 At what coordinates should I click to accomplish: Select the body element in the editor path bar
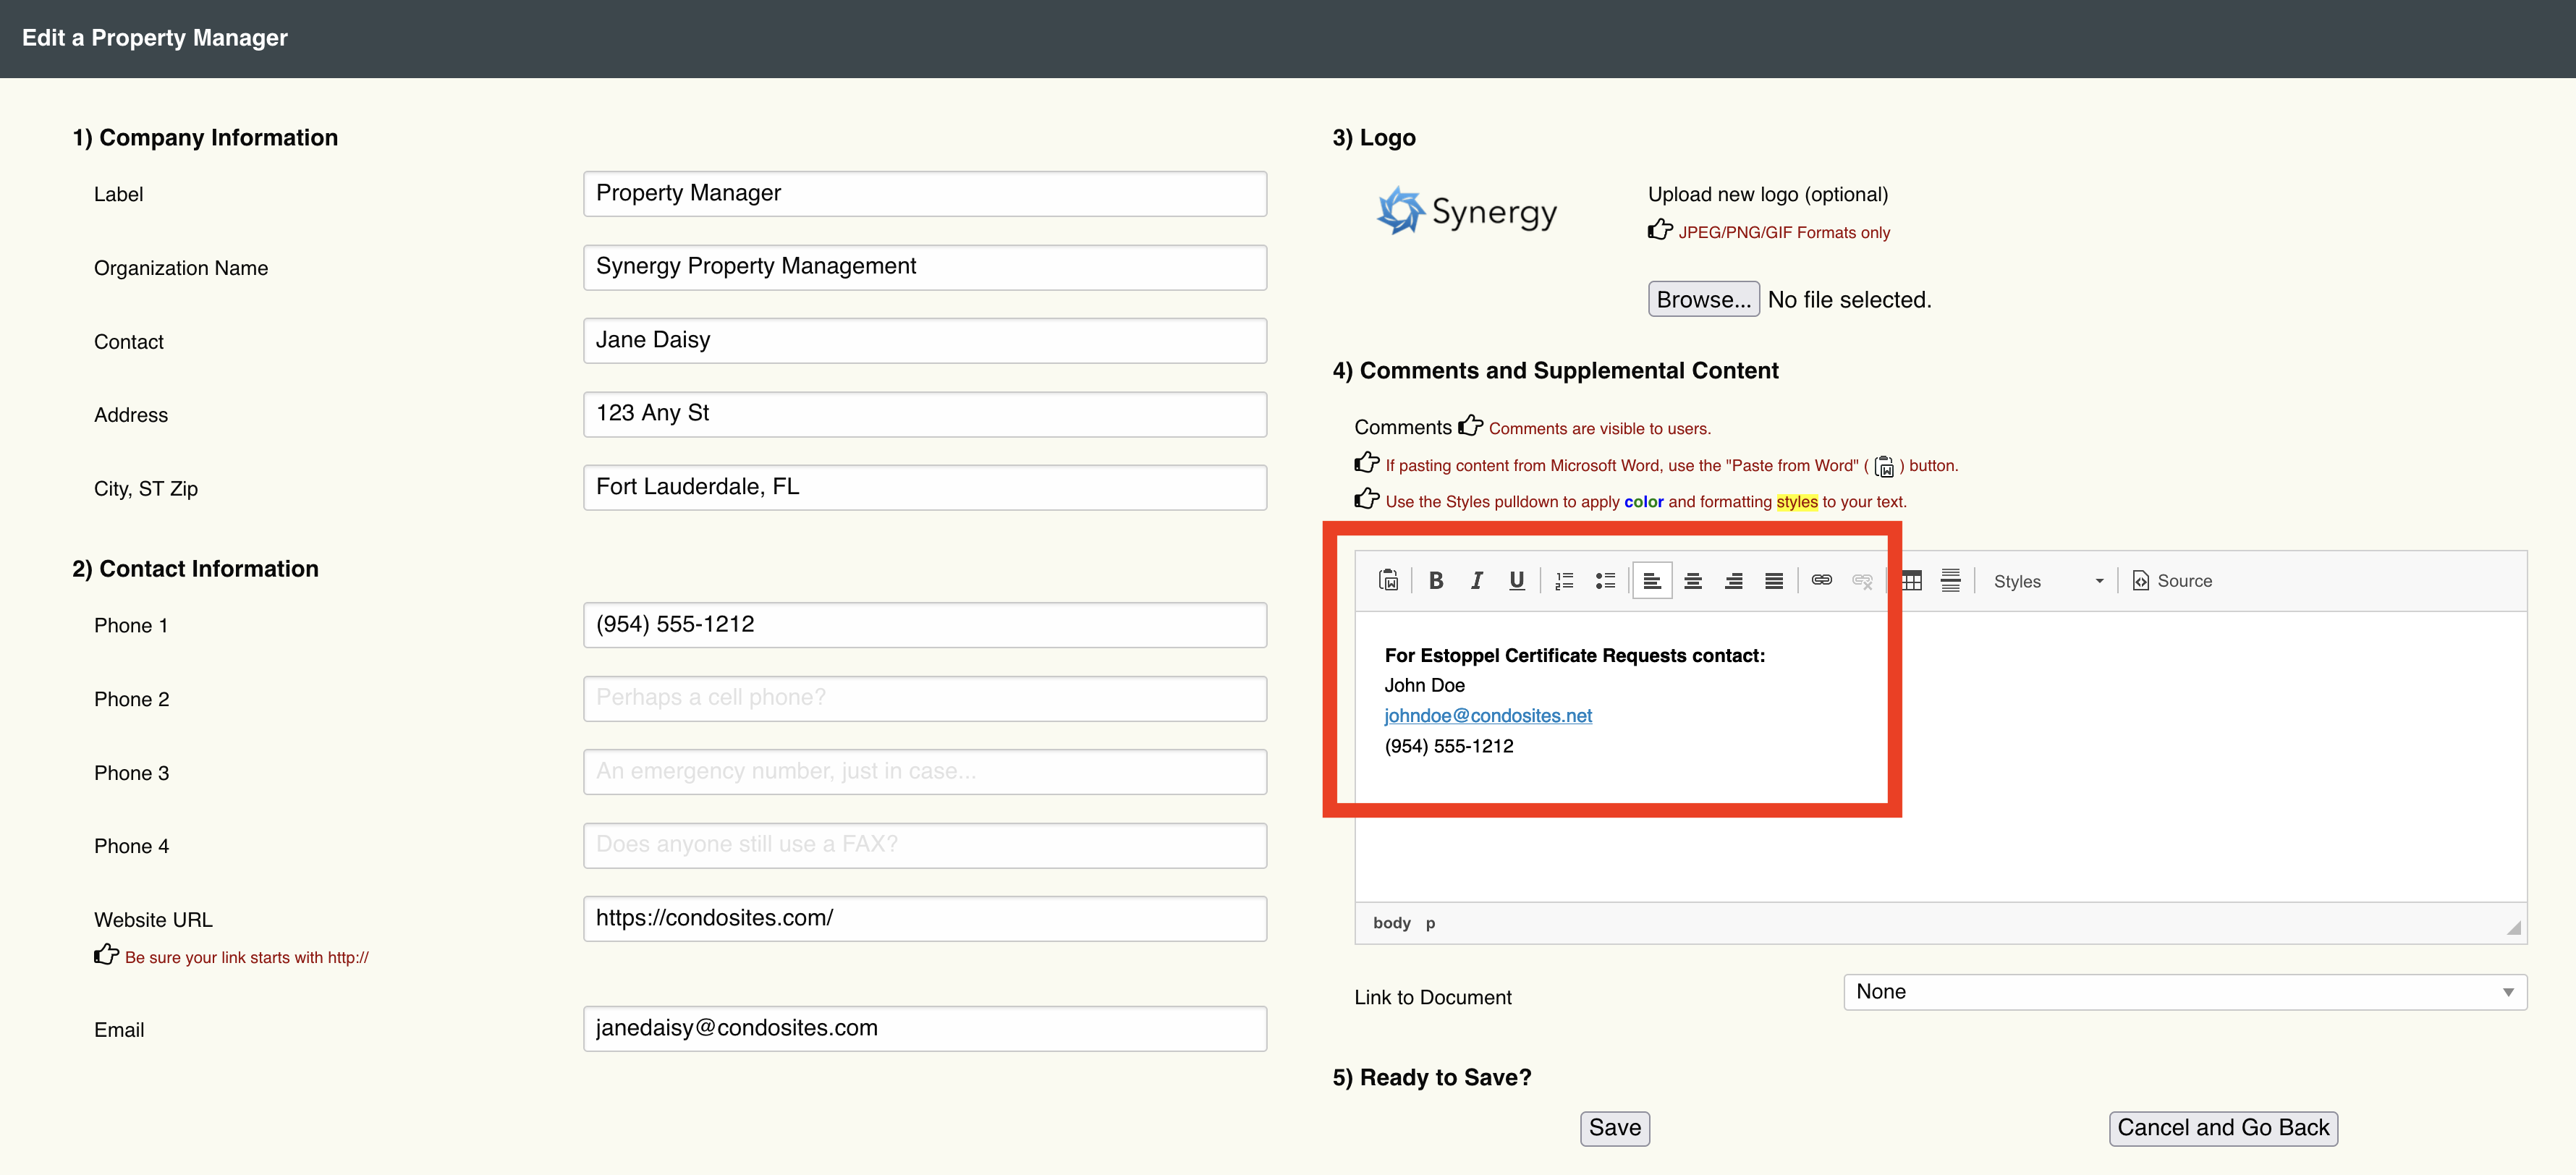(x=1391, y=923)
